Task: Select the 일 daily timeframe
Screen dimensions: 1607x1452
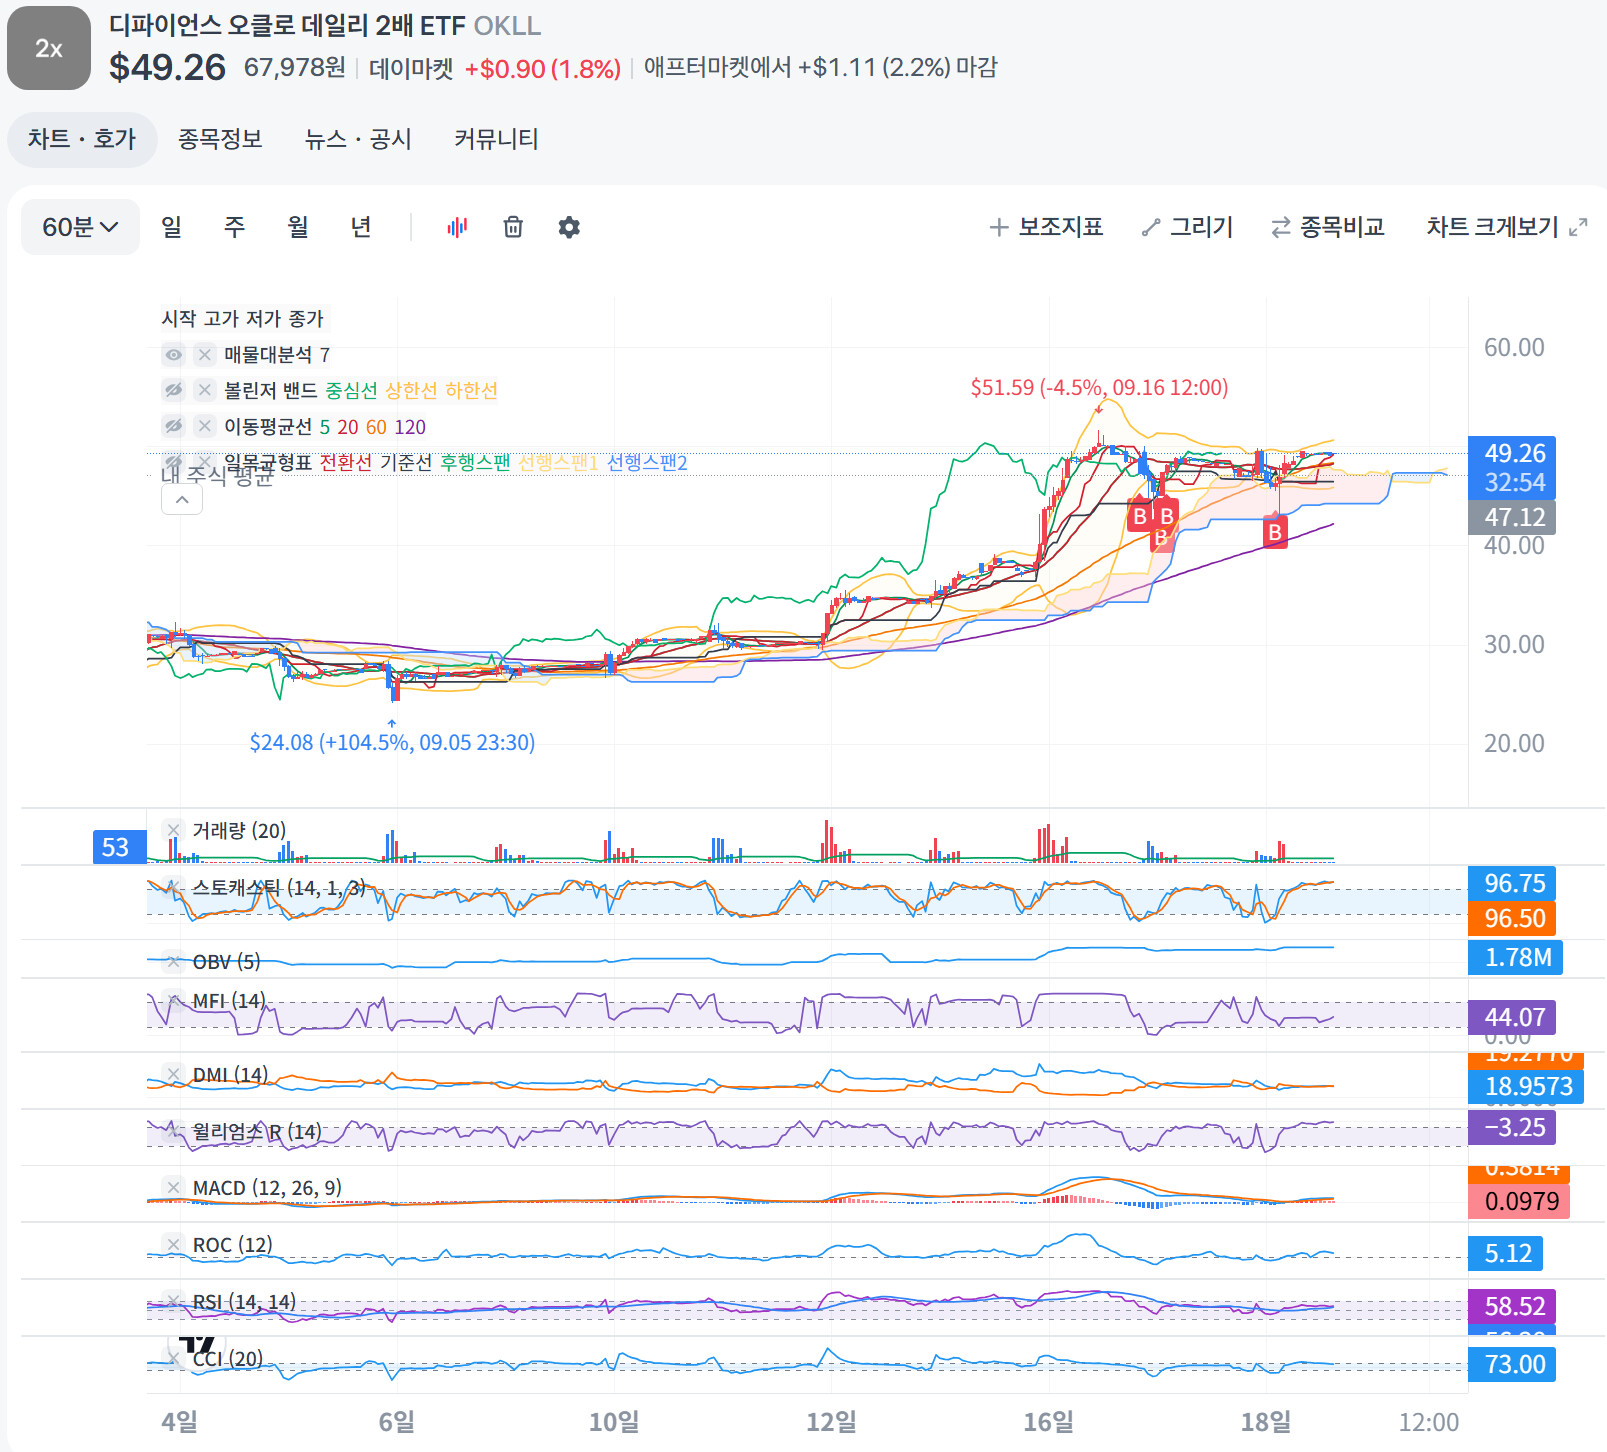Action: (x=172, y=227)
